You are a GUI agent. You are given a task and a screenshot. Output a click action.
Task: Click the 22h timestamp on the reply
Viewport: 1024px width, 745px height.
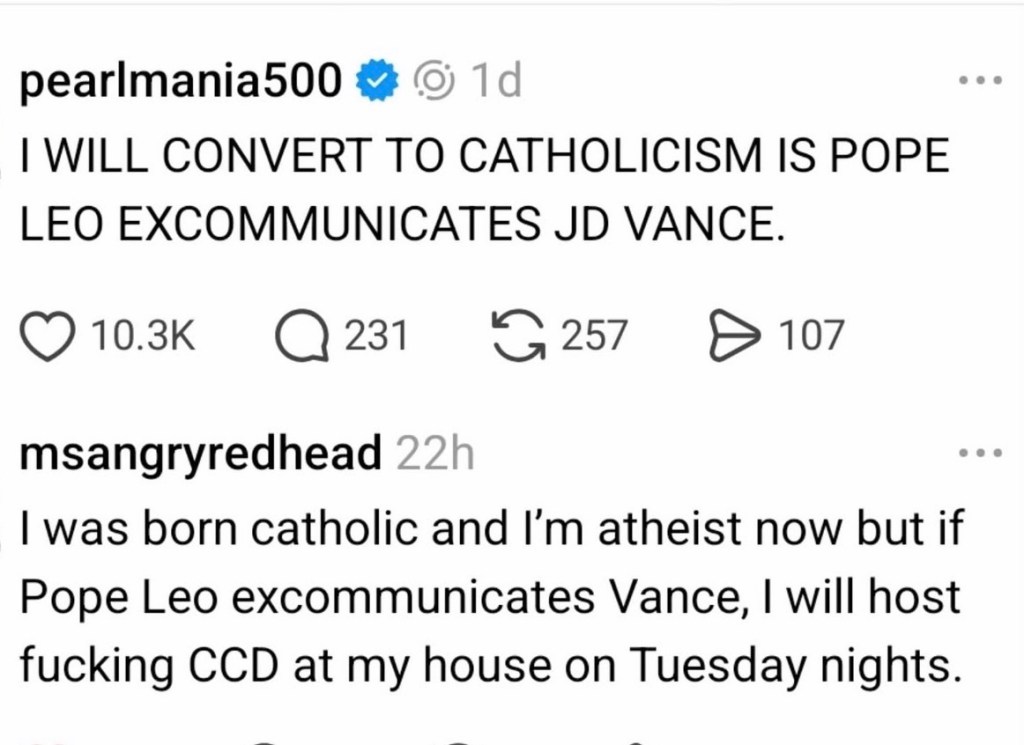434,455
